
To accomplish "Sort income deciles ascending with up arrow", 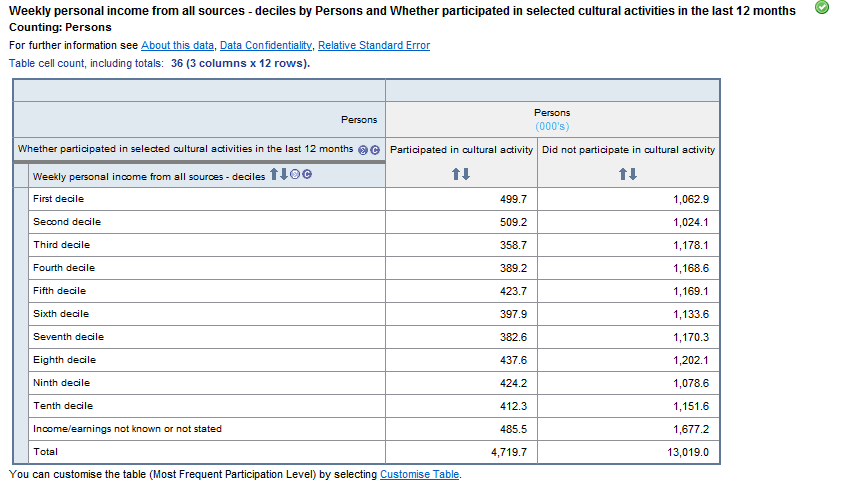I will tap(275, 176).
